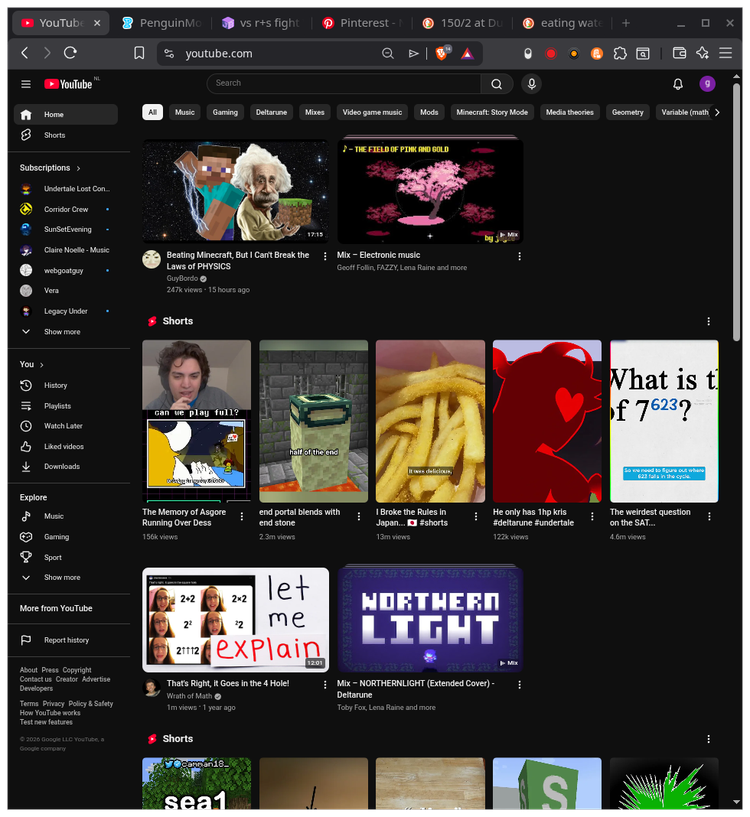Open Liked videos in the sidebar

click(x=66, y=447)
